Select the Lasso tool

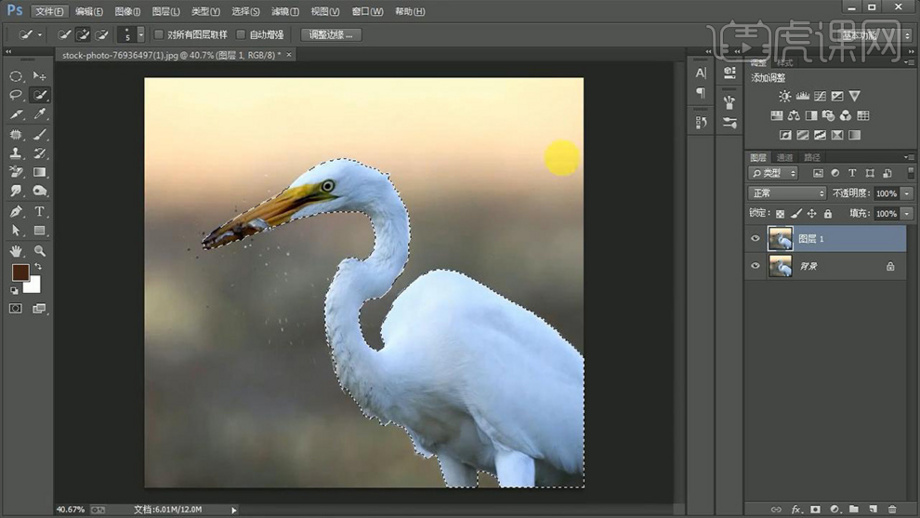tap(16, 96)
